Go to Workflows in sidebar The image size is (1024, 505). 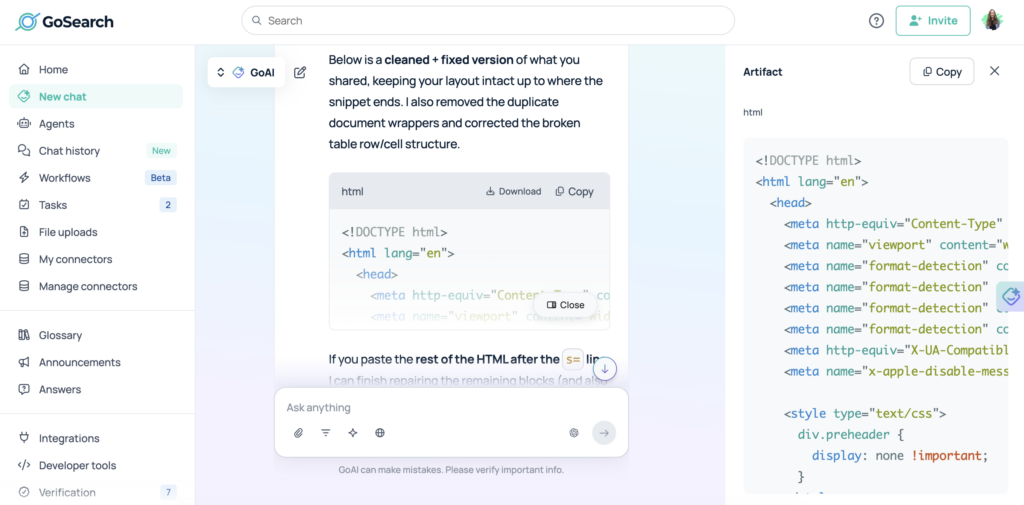pos(64,178)
